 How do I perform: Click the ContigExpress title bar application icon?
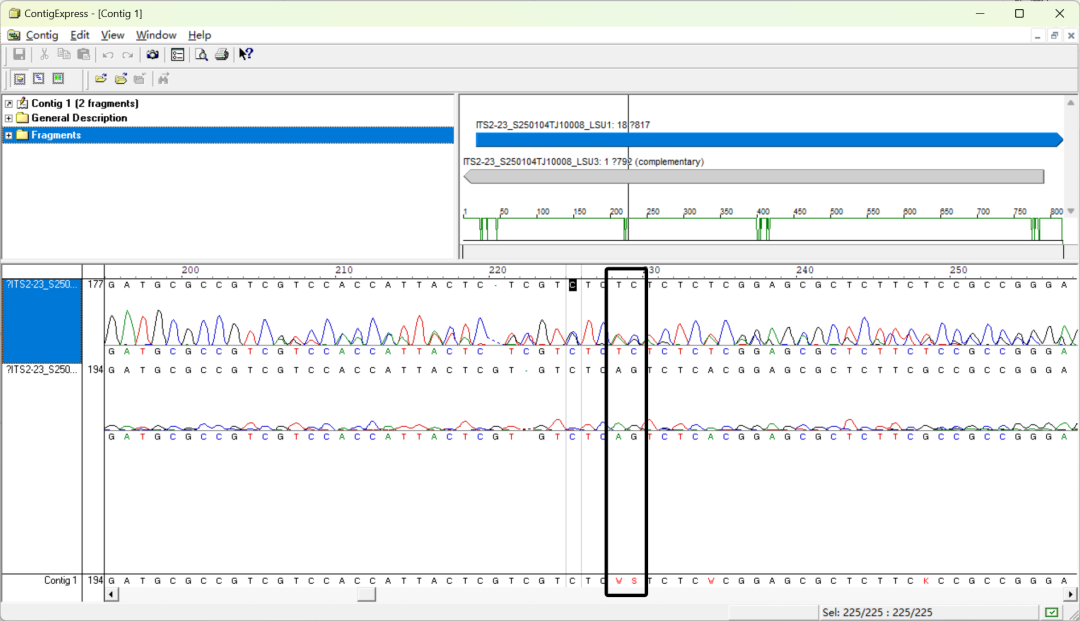pos(14,13)
